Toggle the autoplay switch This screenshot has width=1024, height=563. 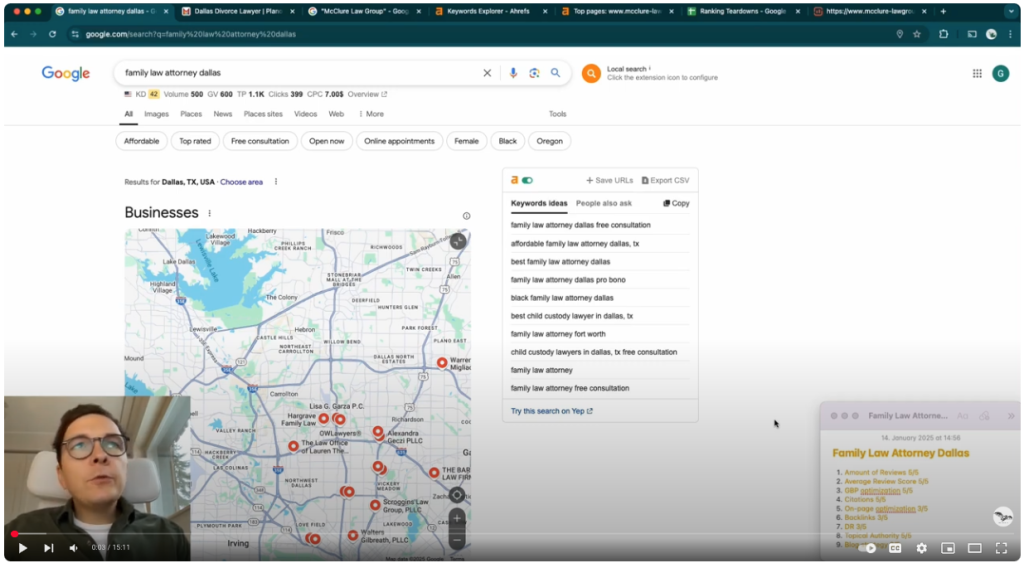(x=869, y=548)
